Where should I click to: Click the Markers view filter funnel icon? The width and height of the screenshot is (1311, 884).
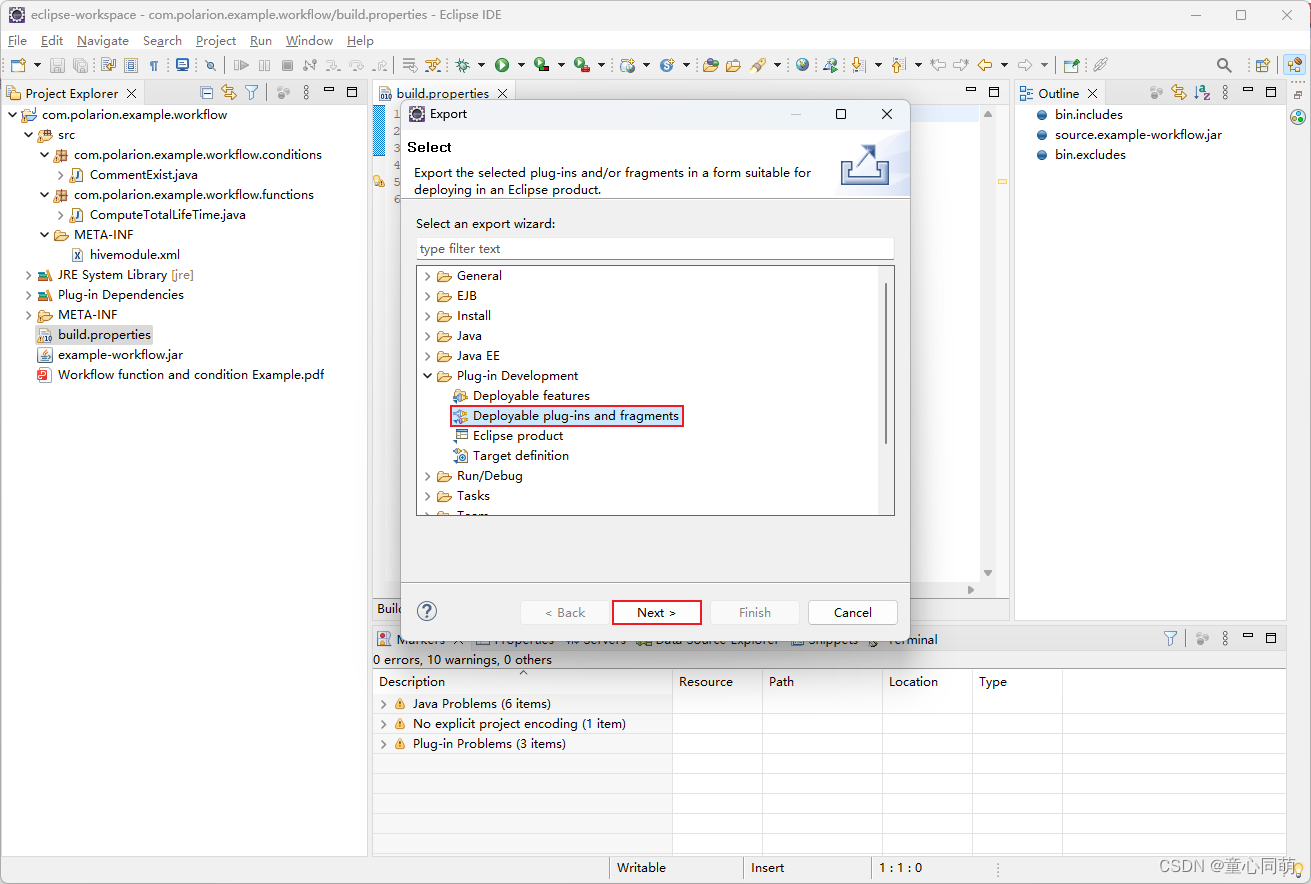pyautogui.click(x=1171, y=638)
